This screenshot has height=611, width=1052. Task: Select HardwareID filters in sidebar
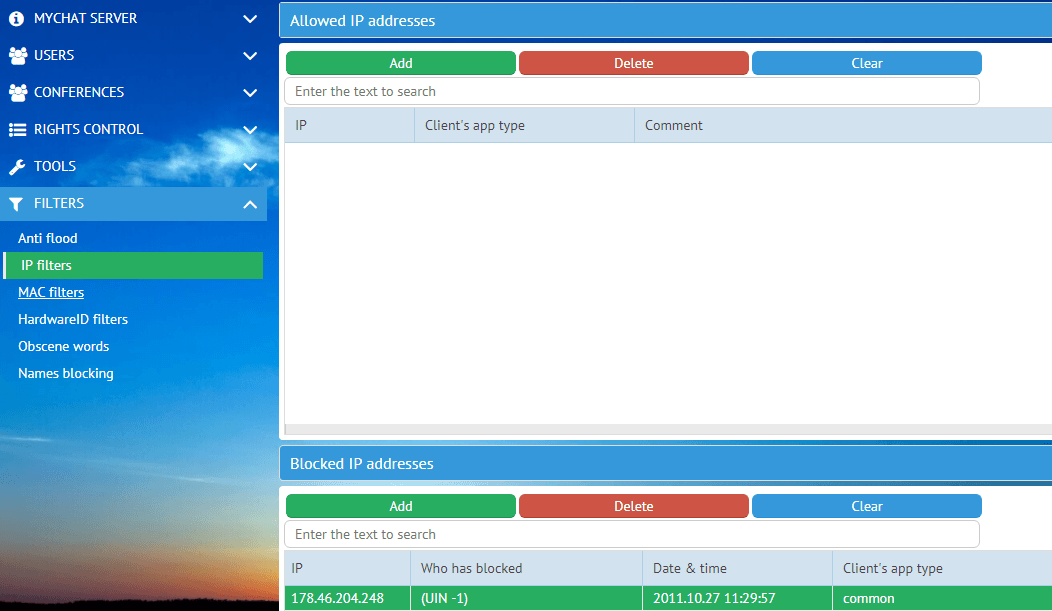coord(73,319)
